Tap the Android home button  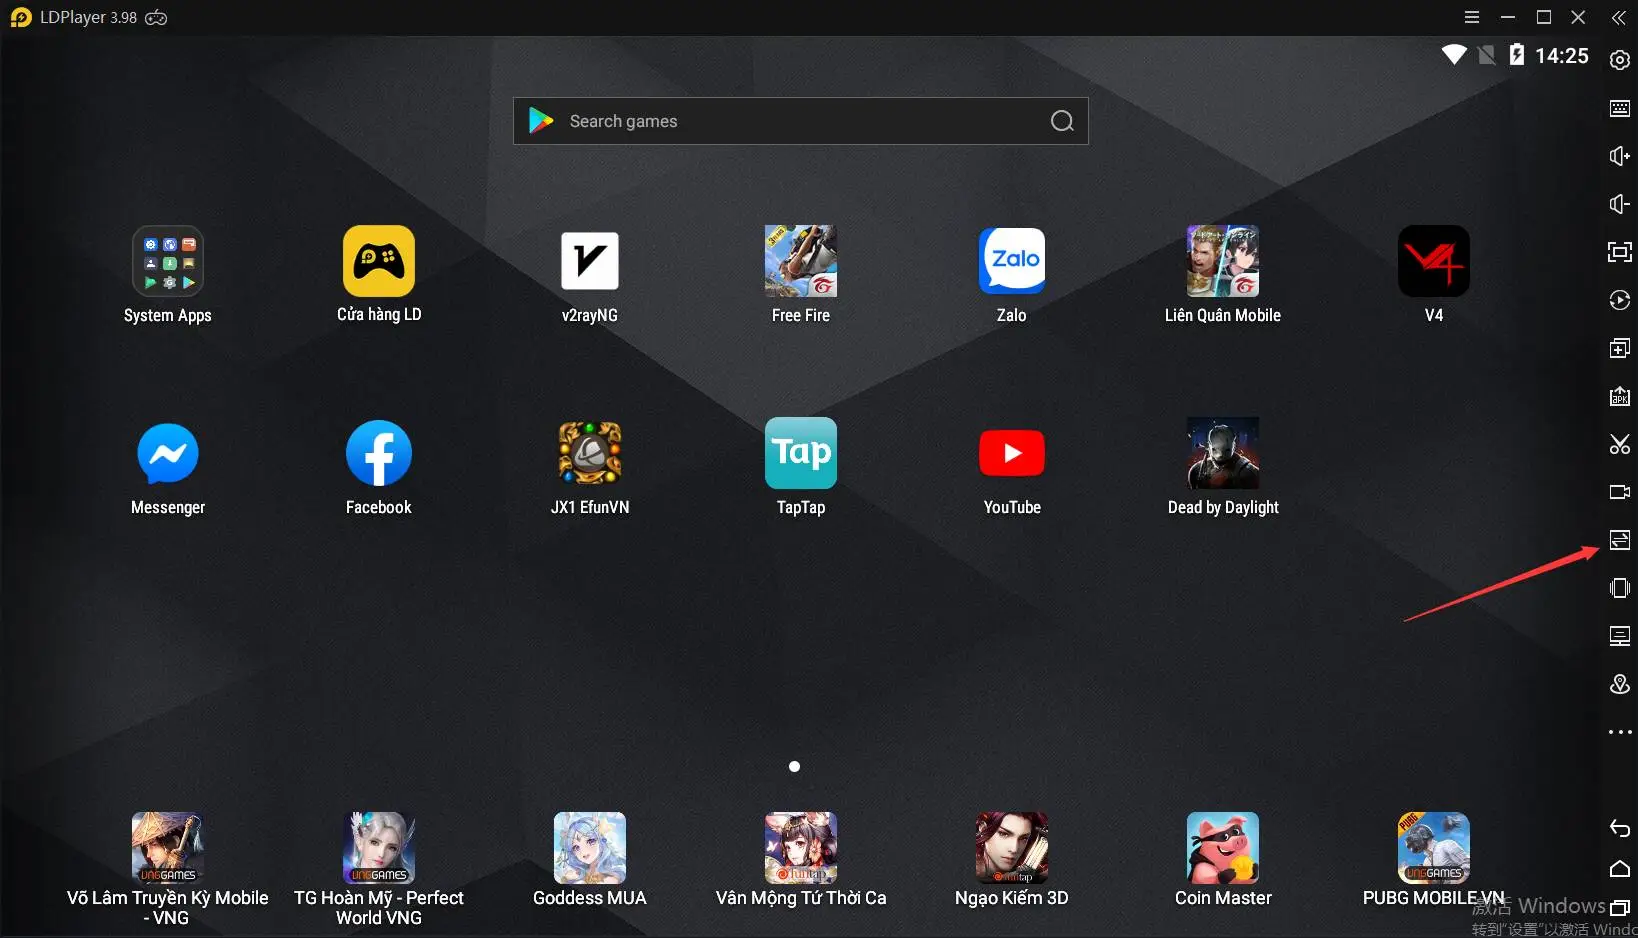pyautogui.click(x=1620, y=868)
